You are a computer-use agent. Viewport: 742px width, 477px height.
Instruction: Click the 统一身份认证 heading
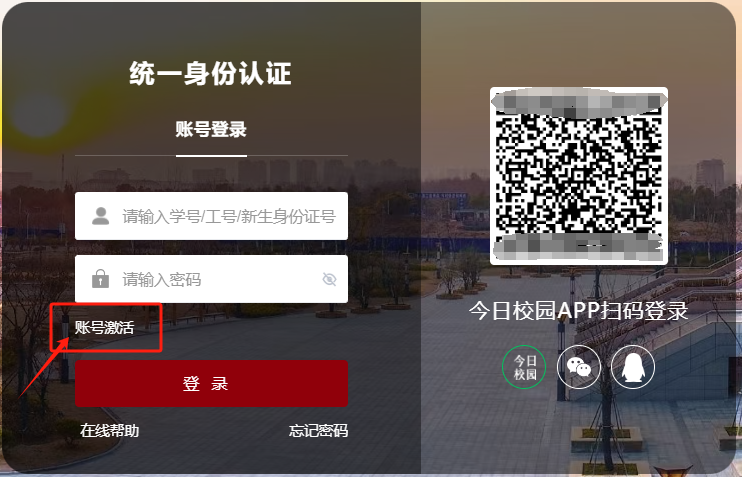[x=210, y=73]
